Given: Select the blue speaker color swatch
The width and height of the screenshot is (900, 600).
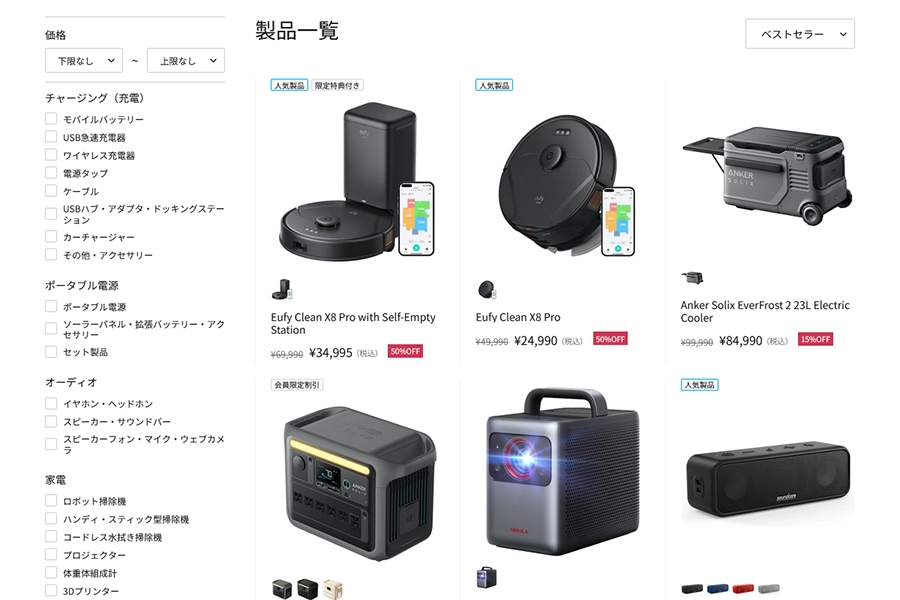Looking at the screenshot, I should (717, 589).
